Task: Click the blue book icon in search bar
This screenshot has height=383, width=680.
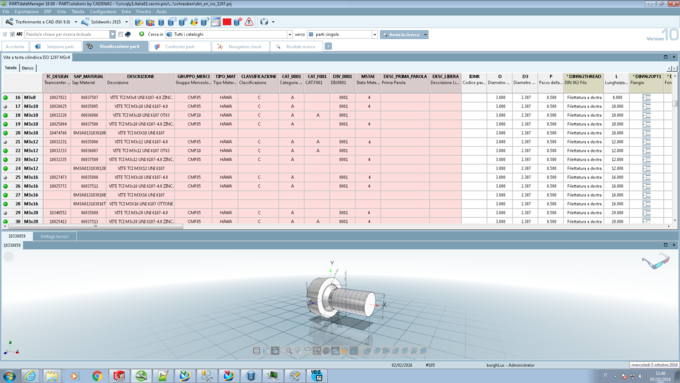Action: click(x=128, y=34)
